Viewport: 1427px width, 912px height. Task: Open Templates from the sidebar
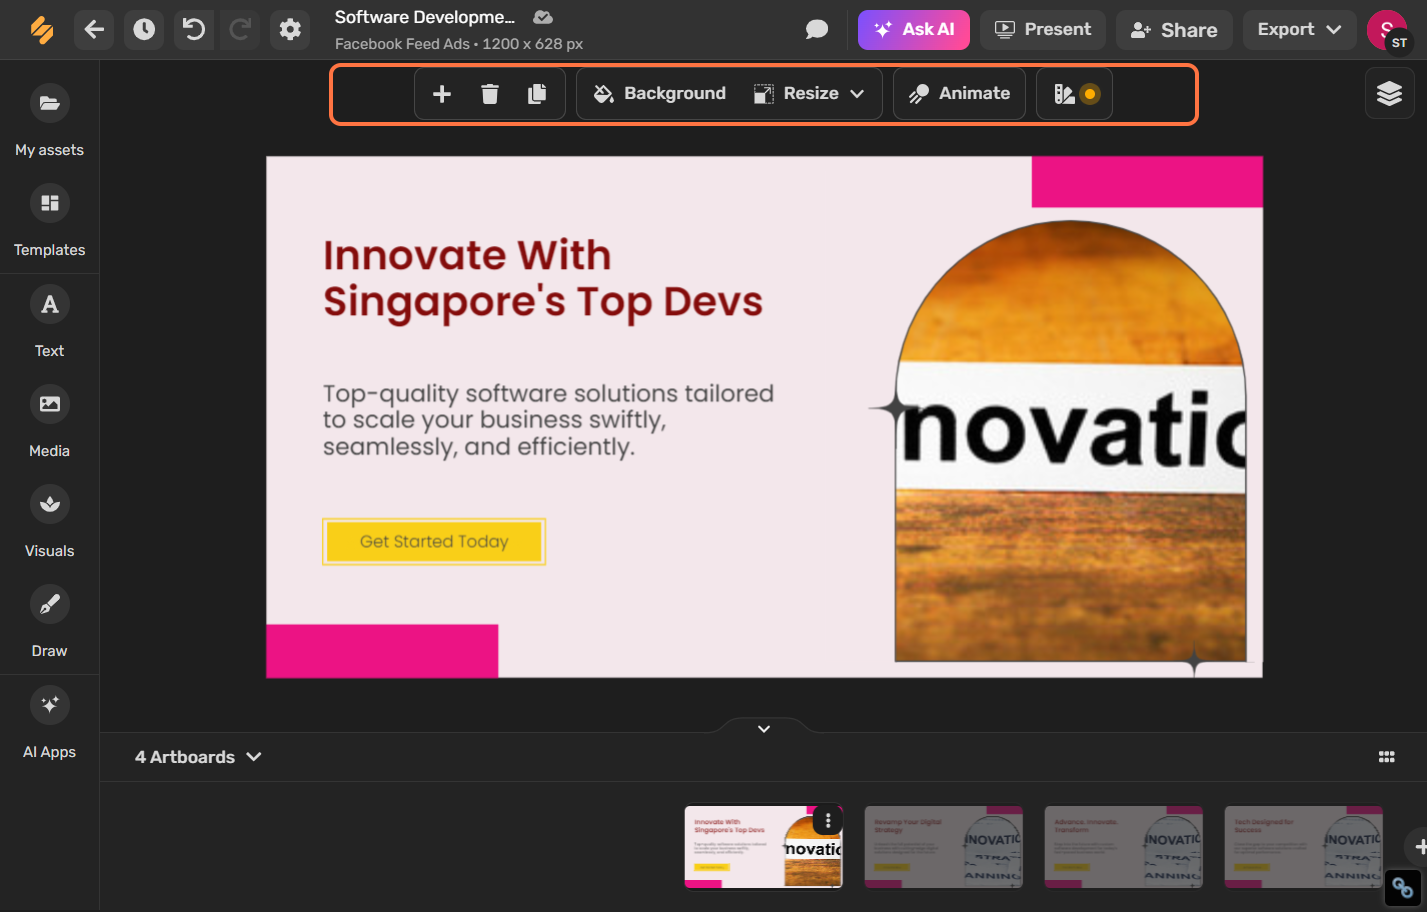(x=49, y=220)
